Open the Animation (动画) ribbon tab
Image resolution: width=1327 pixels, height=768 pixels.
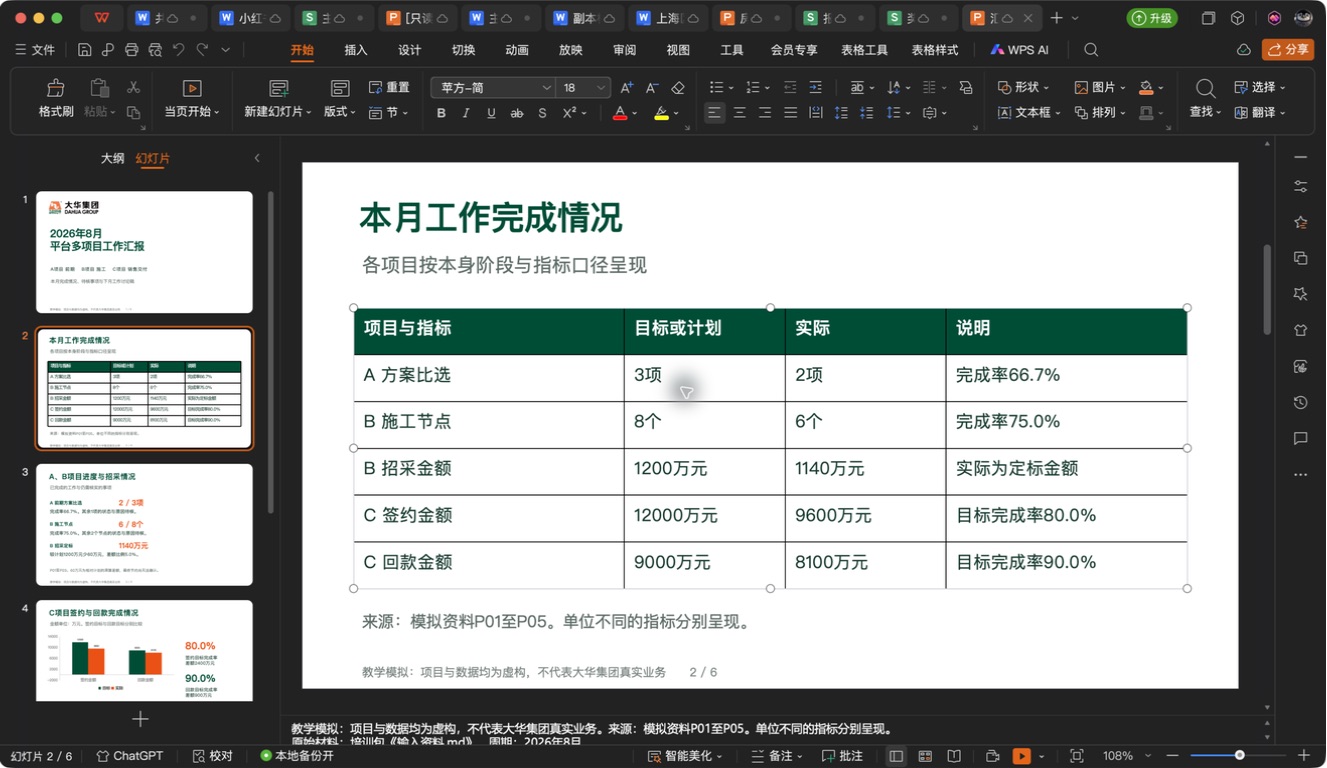point(517,50)
